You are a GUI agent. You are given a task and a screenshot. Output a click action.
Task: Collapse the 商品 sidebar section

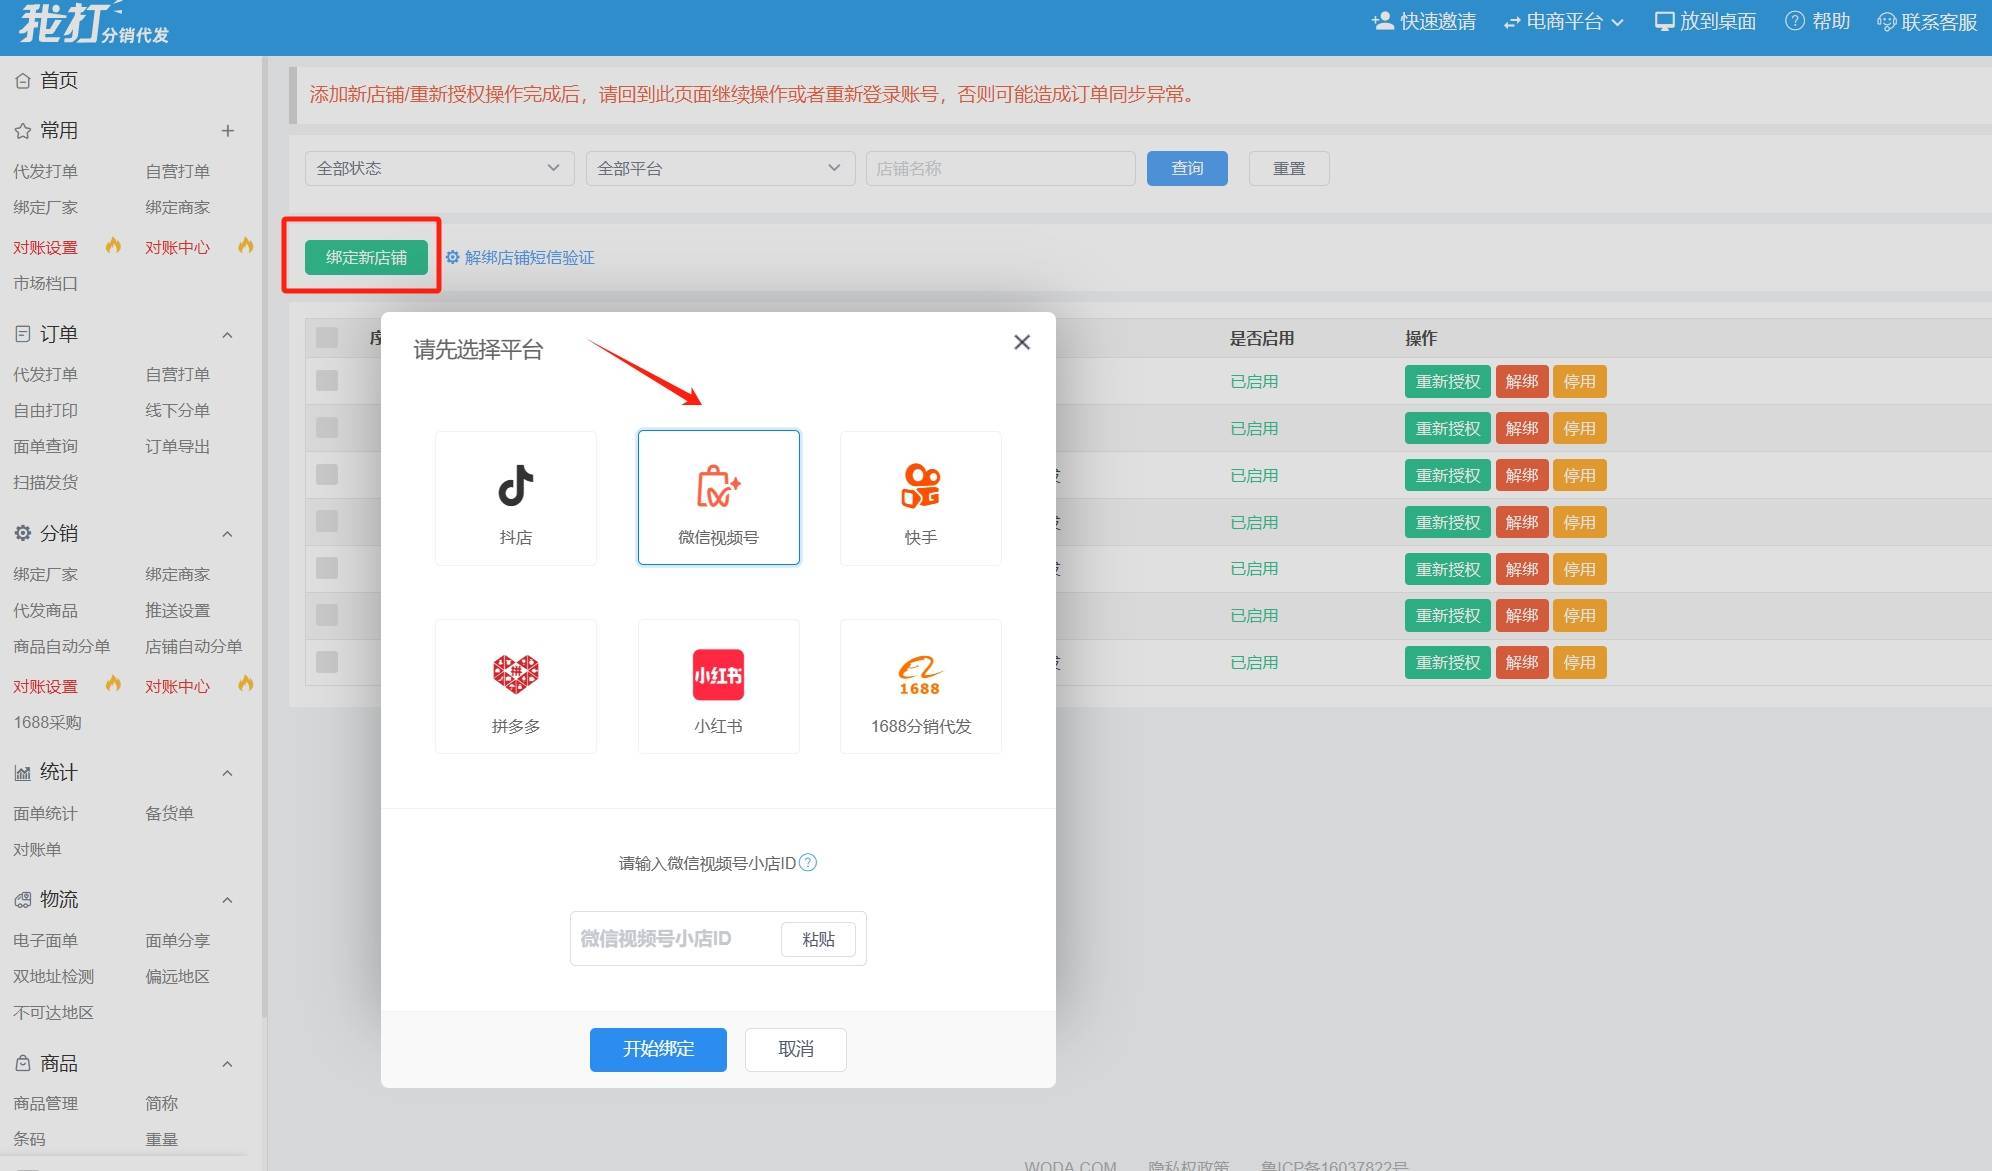tap(227, 1064)
